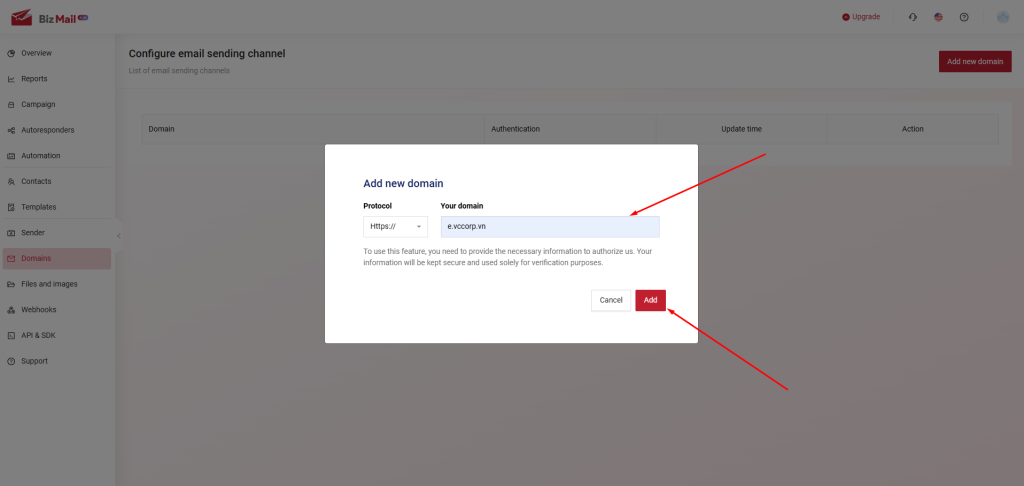Image resolution: width=1024 pixels, height=486 pixels.
Task: Click the Autoresponders share icon
Action: pyautogui.click(x=11, y=130)
